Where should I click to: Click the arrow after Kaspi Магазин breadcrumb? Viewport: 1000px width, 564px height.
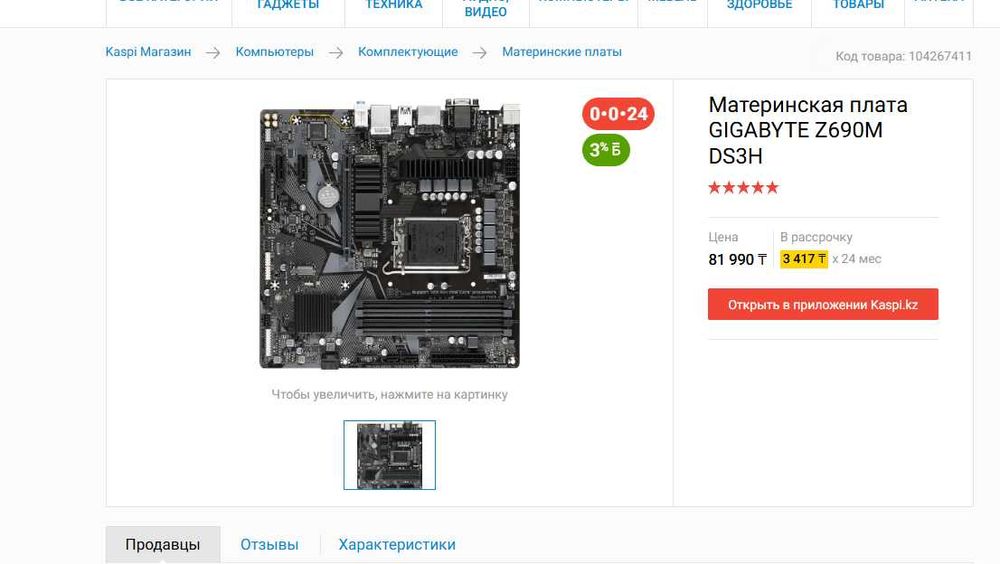[x=213, y=53]
